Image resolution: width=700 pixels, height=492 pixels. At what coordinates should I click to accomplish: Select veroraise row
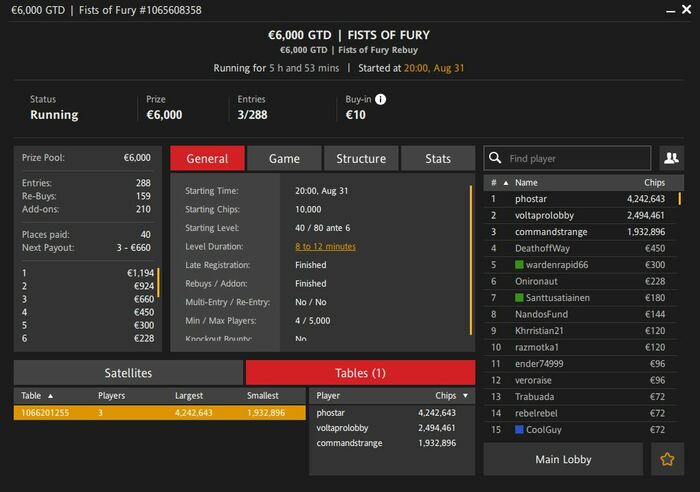(580, 380)
